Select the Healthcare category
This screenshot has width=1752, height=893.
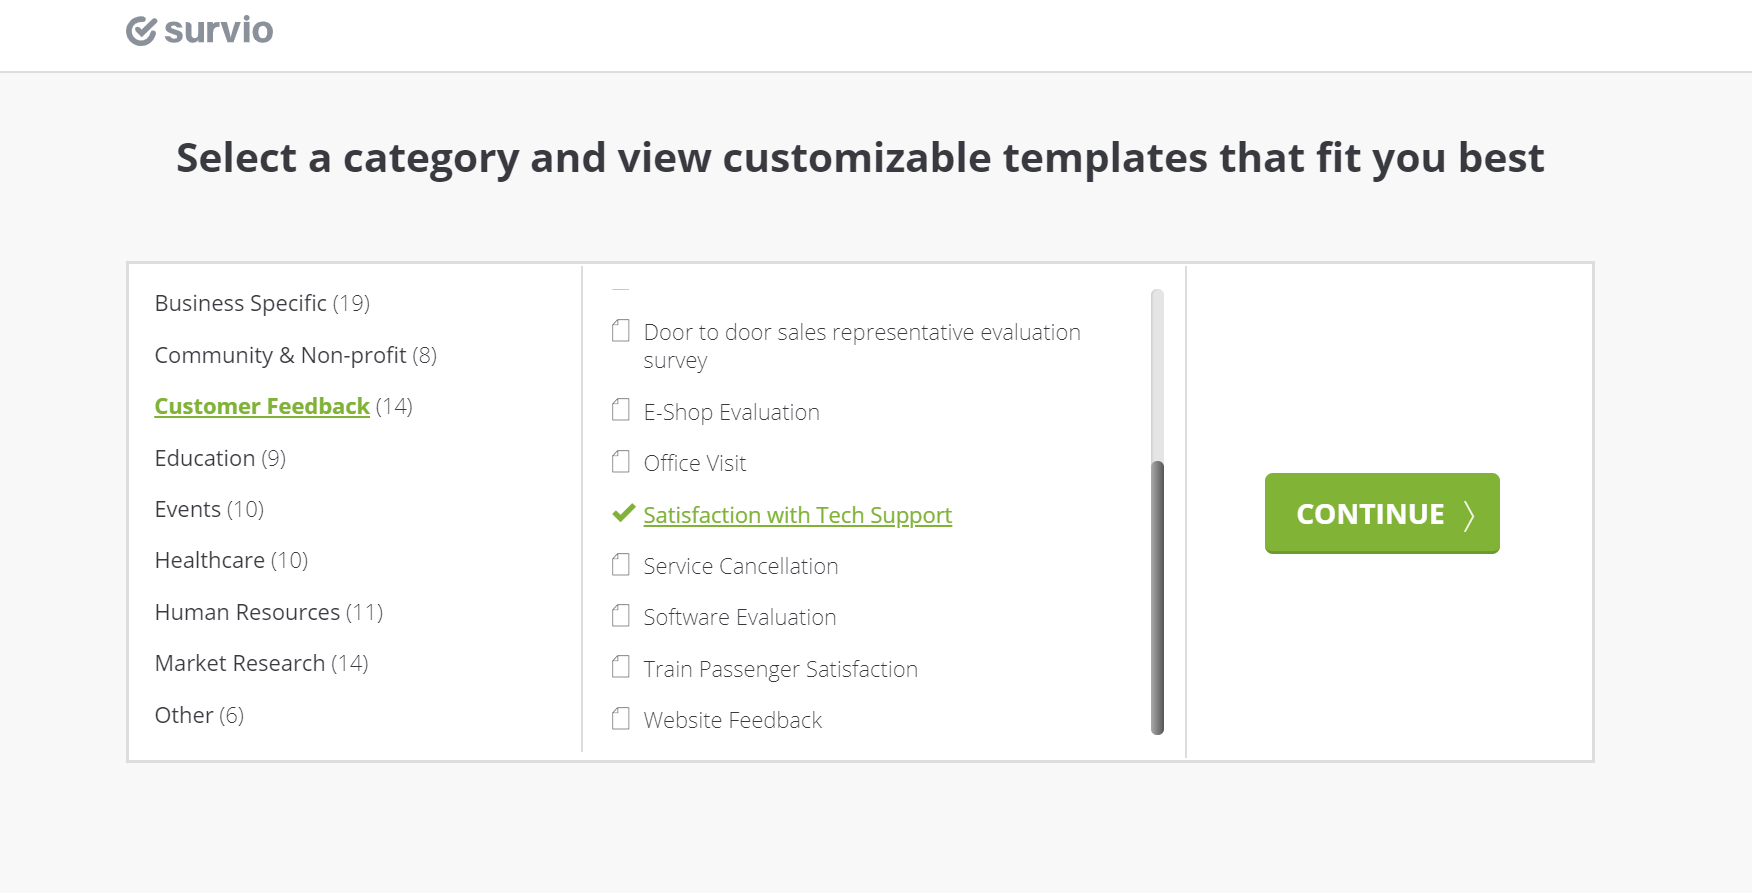click(x=210, y=560)
